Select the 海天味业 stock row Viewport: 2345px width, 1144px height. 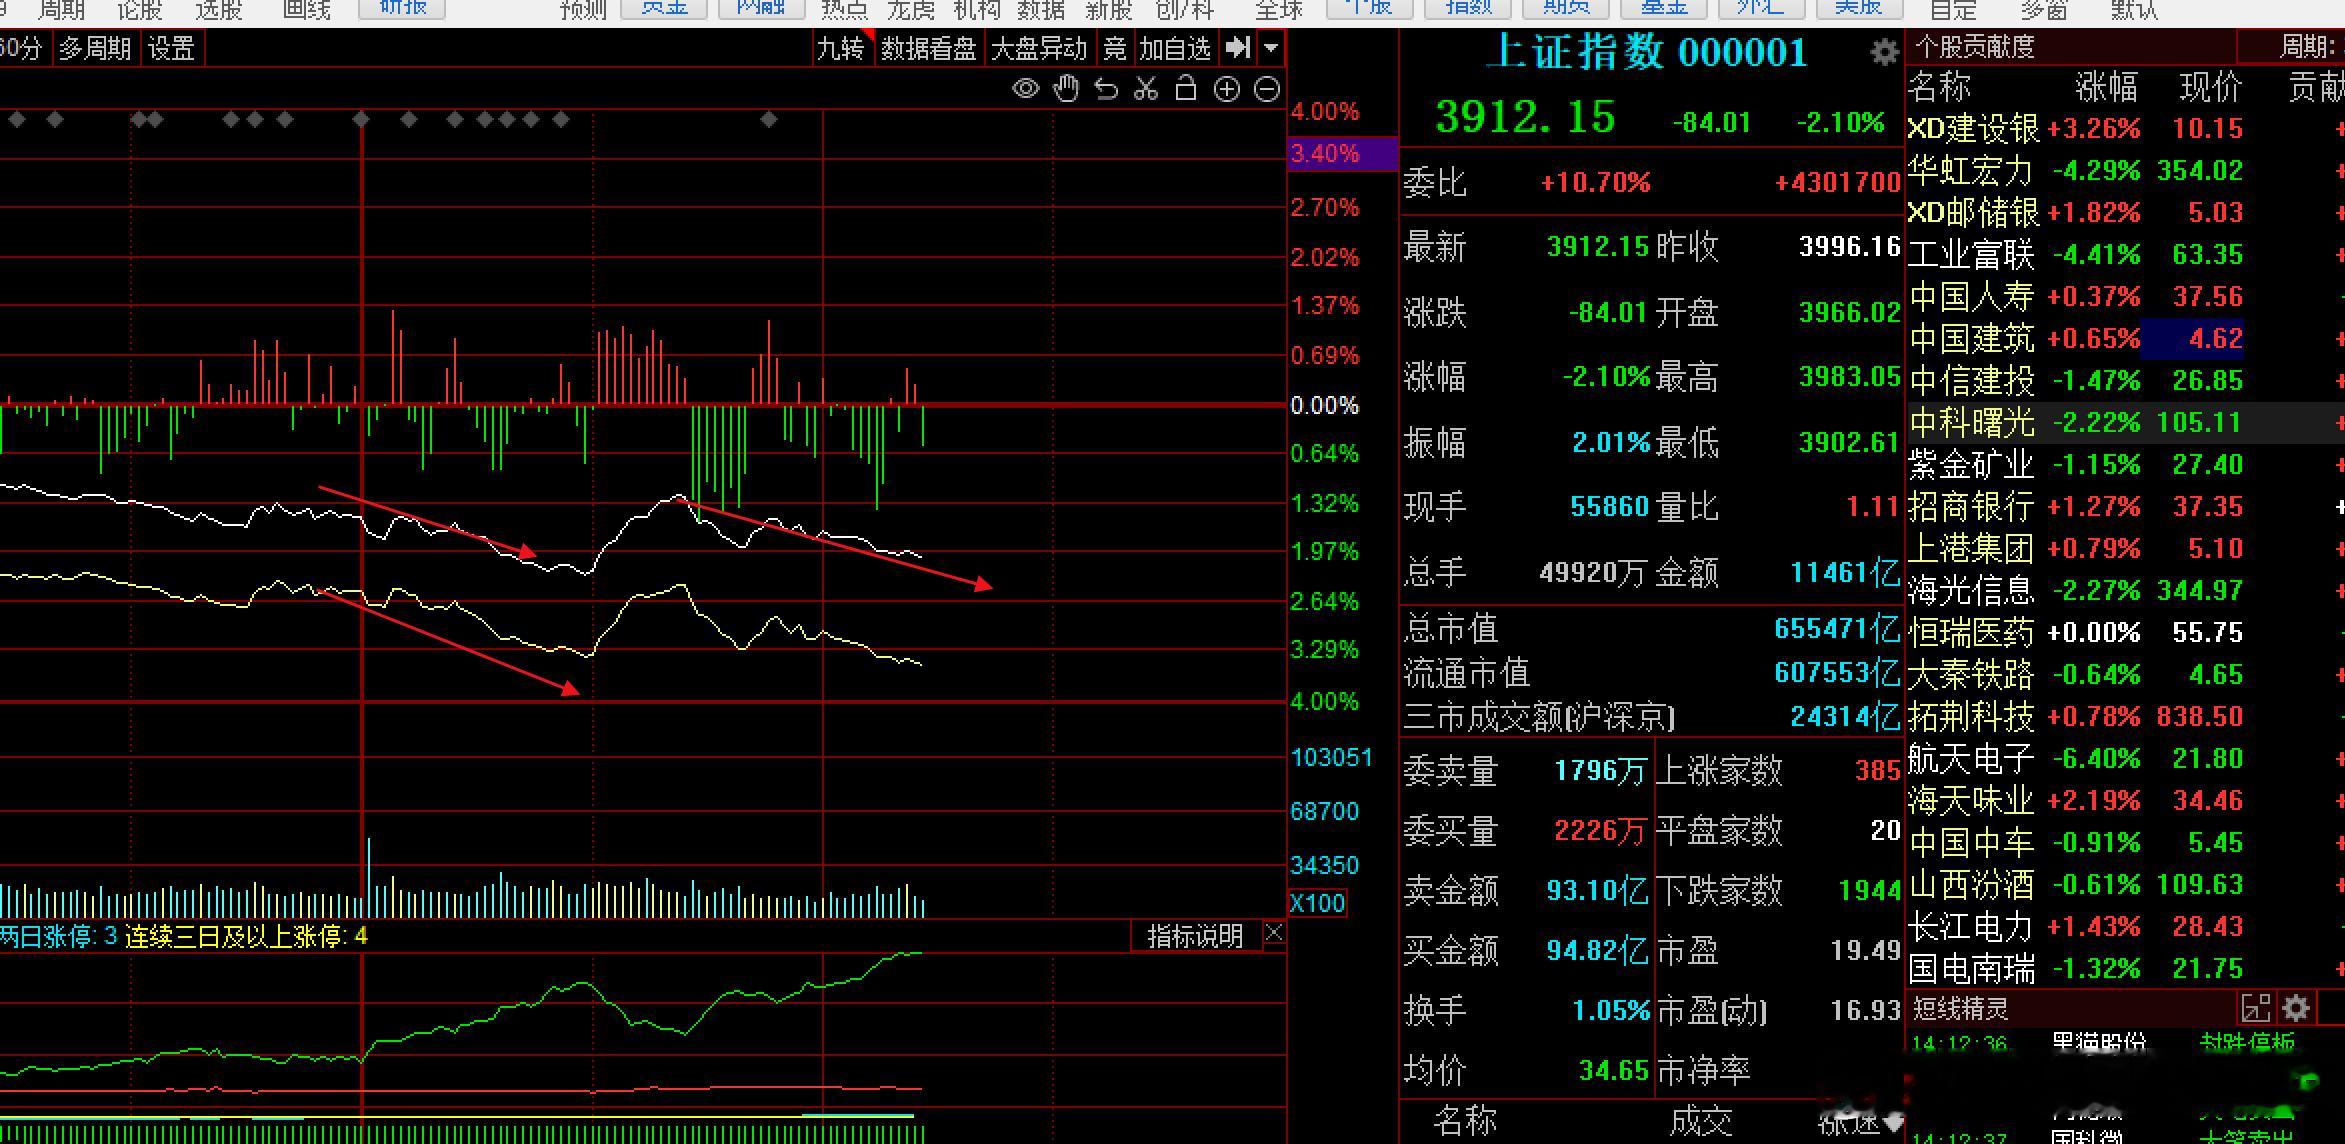click(x=2125, y=800)
